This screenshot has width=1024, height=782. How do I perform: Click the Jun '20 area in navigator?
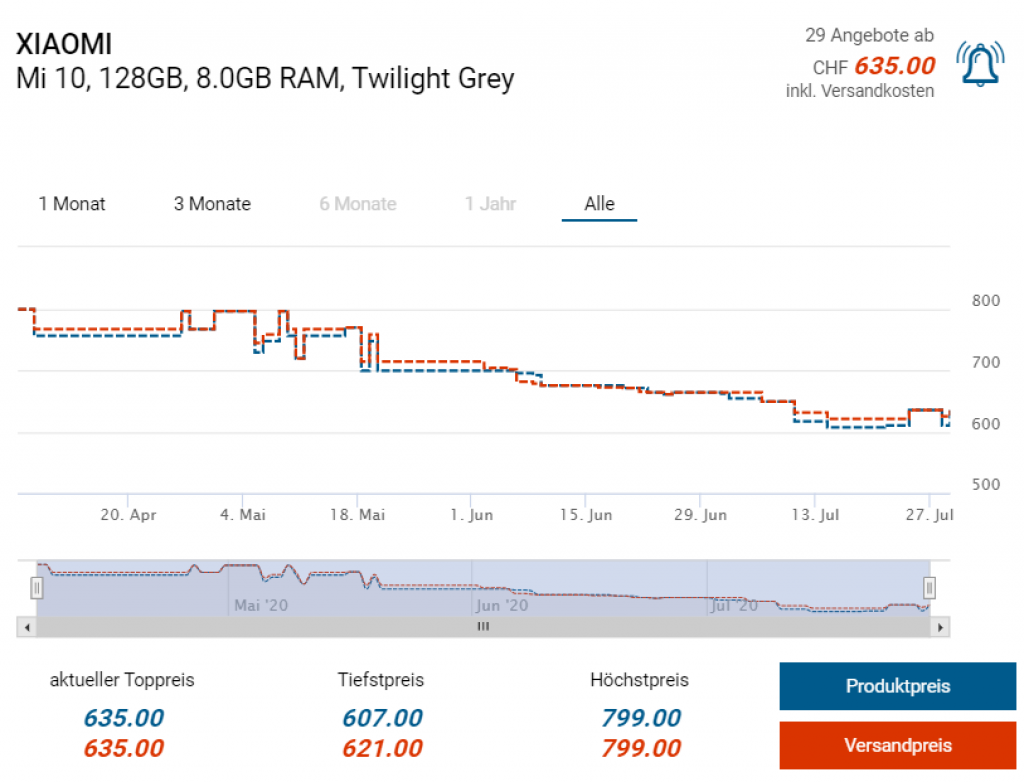(x=502, y=605)
